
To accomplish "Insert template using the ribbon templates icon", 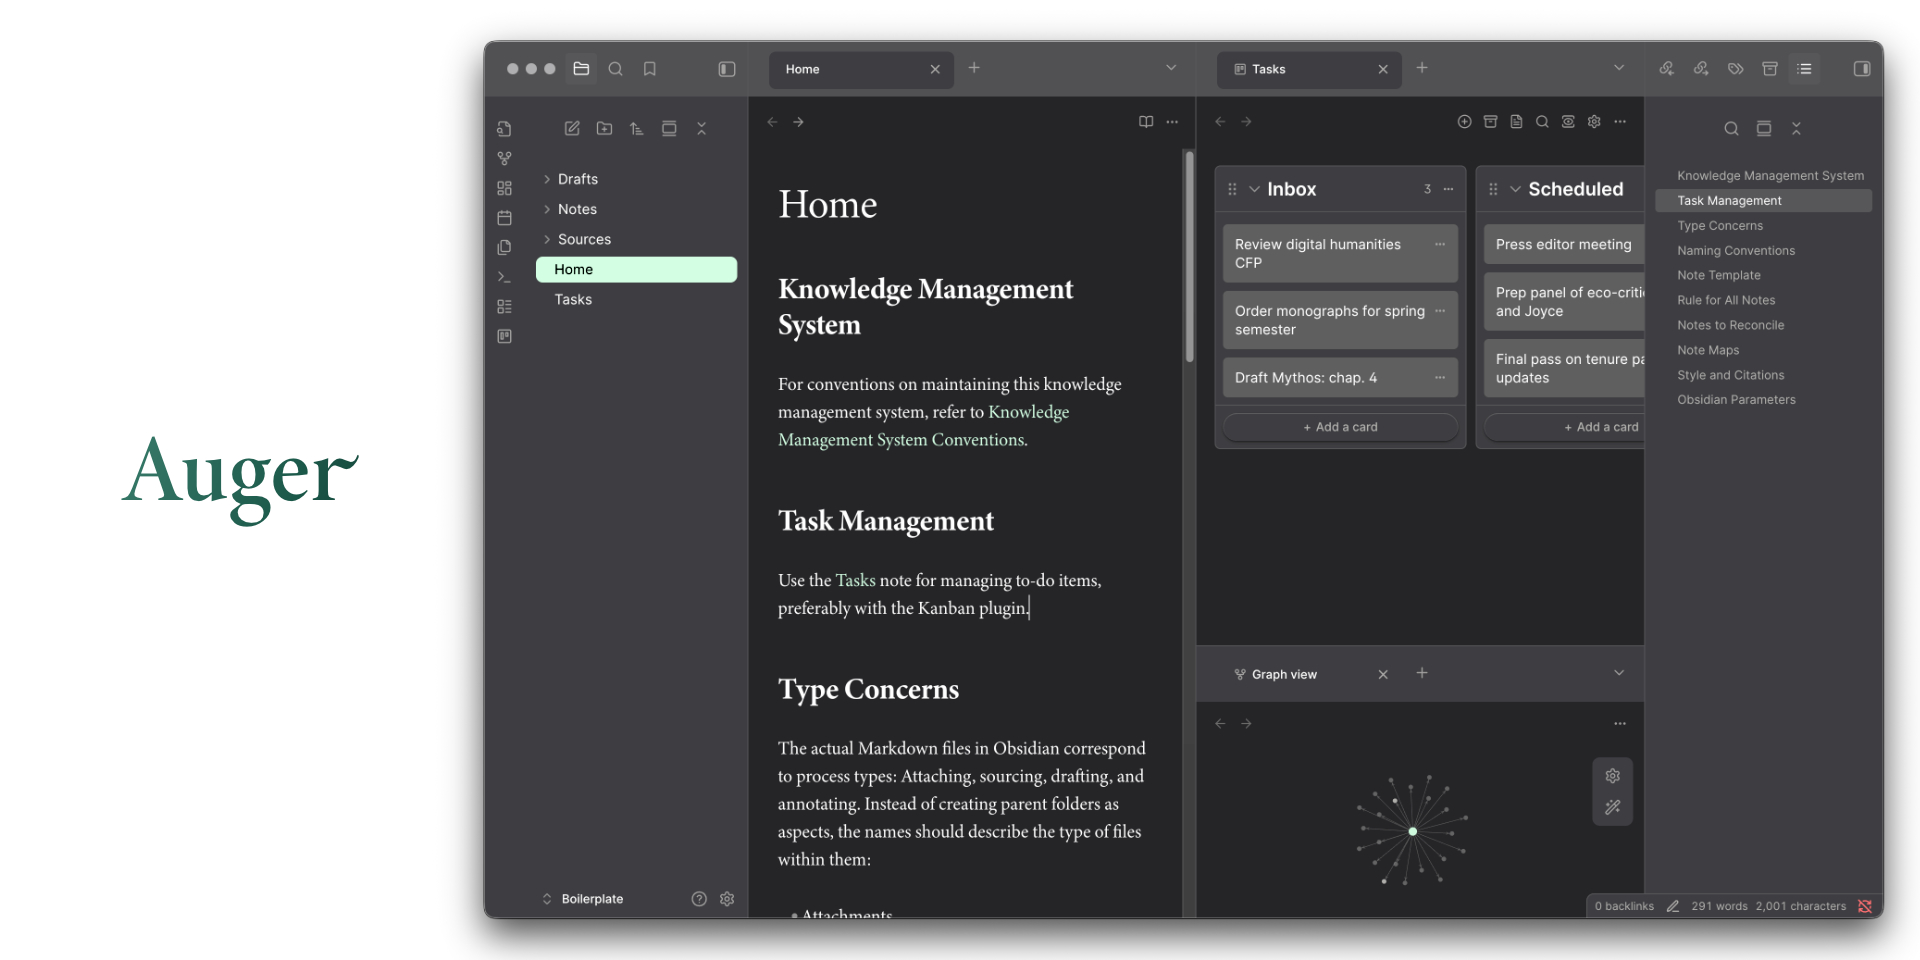I will [x=504, y=247].
